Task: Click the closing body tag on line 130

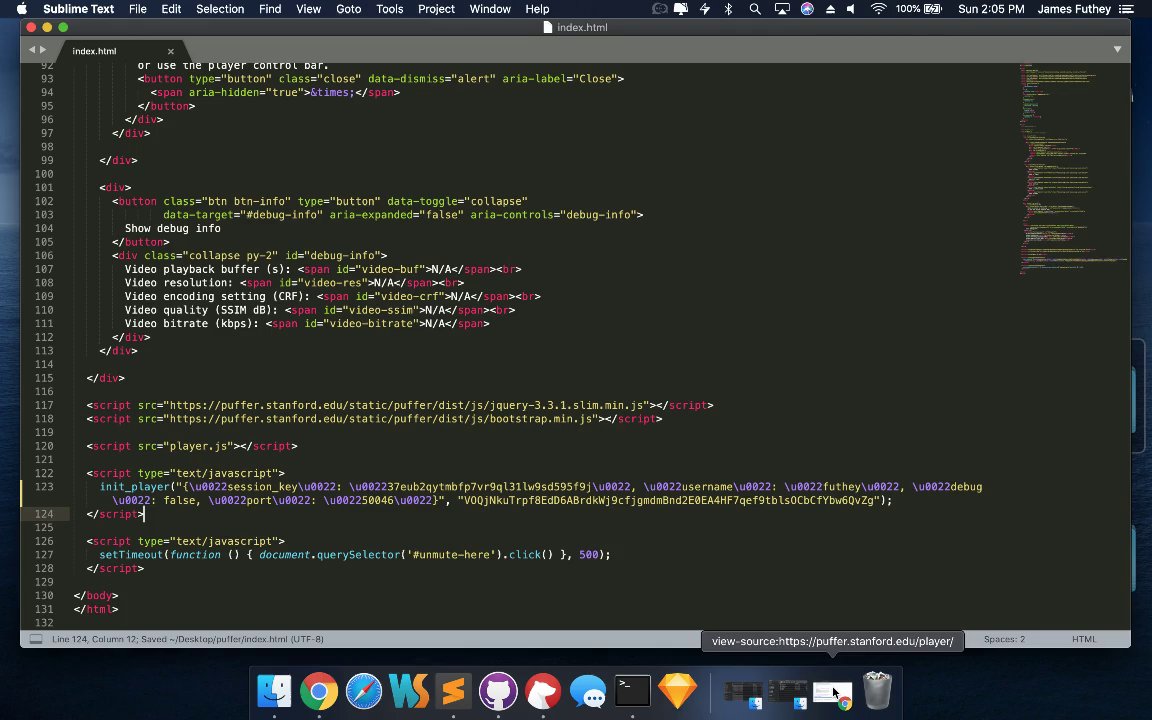Action: 96,596
